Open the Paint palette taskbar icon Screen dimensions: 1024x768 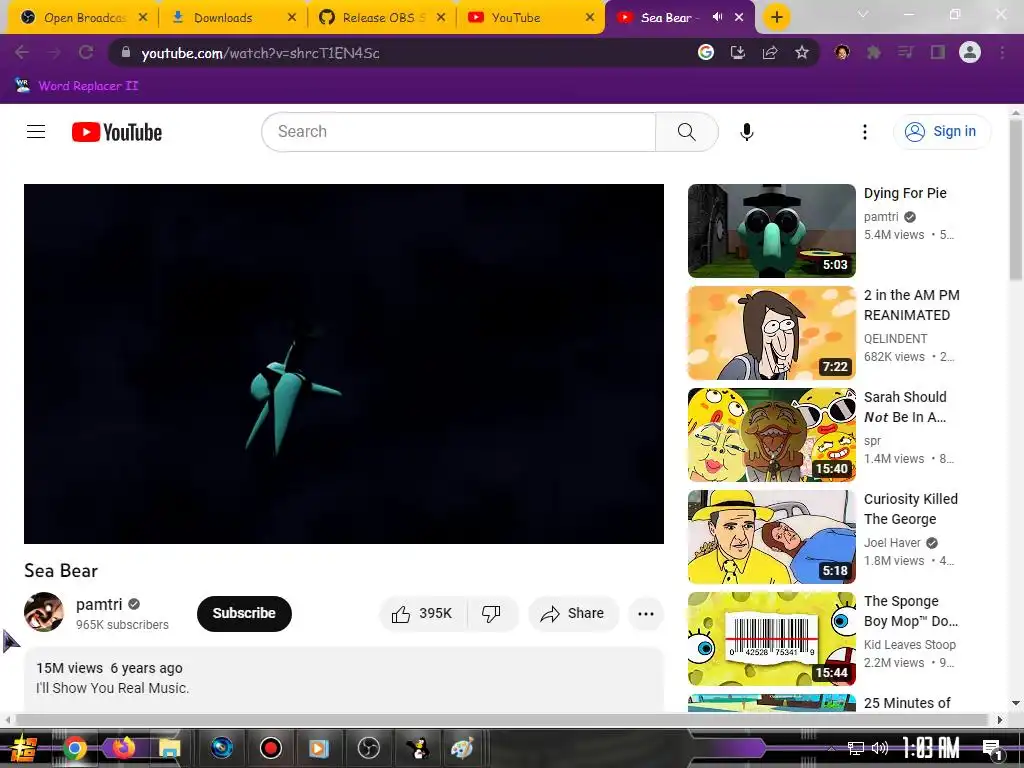pos(462,748)
